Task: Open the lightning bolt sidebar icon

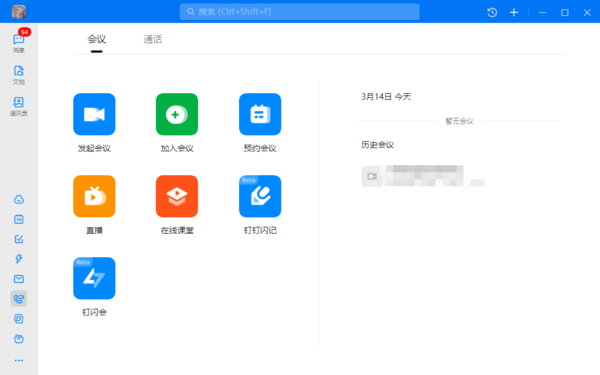Action: click(x=19, y=259)
